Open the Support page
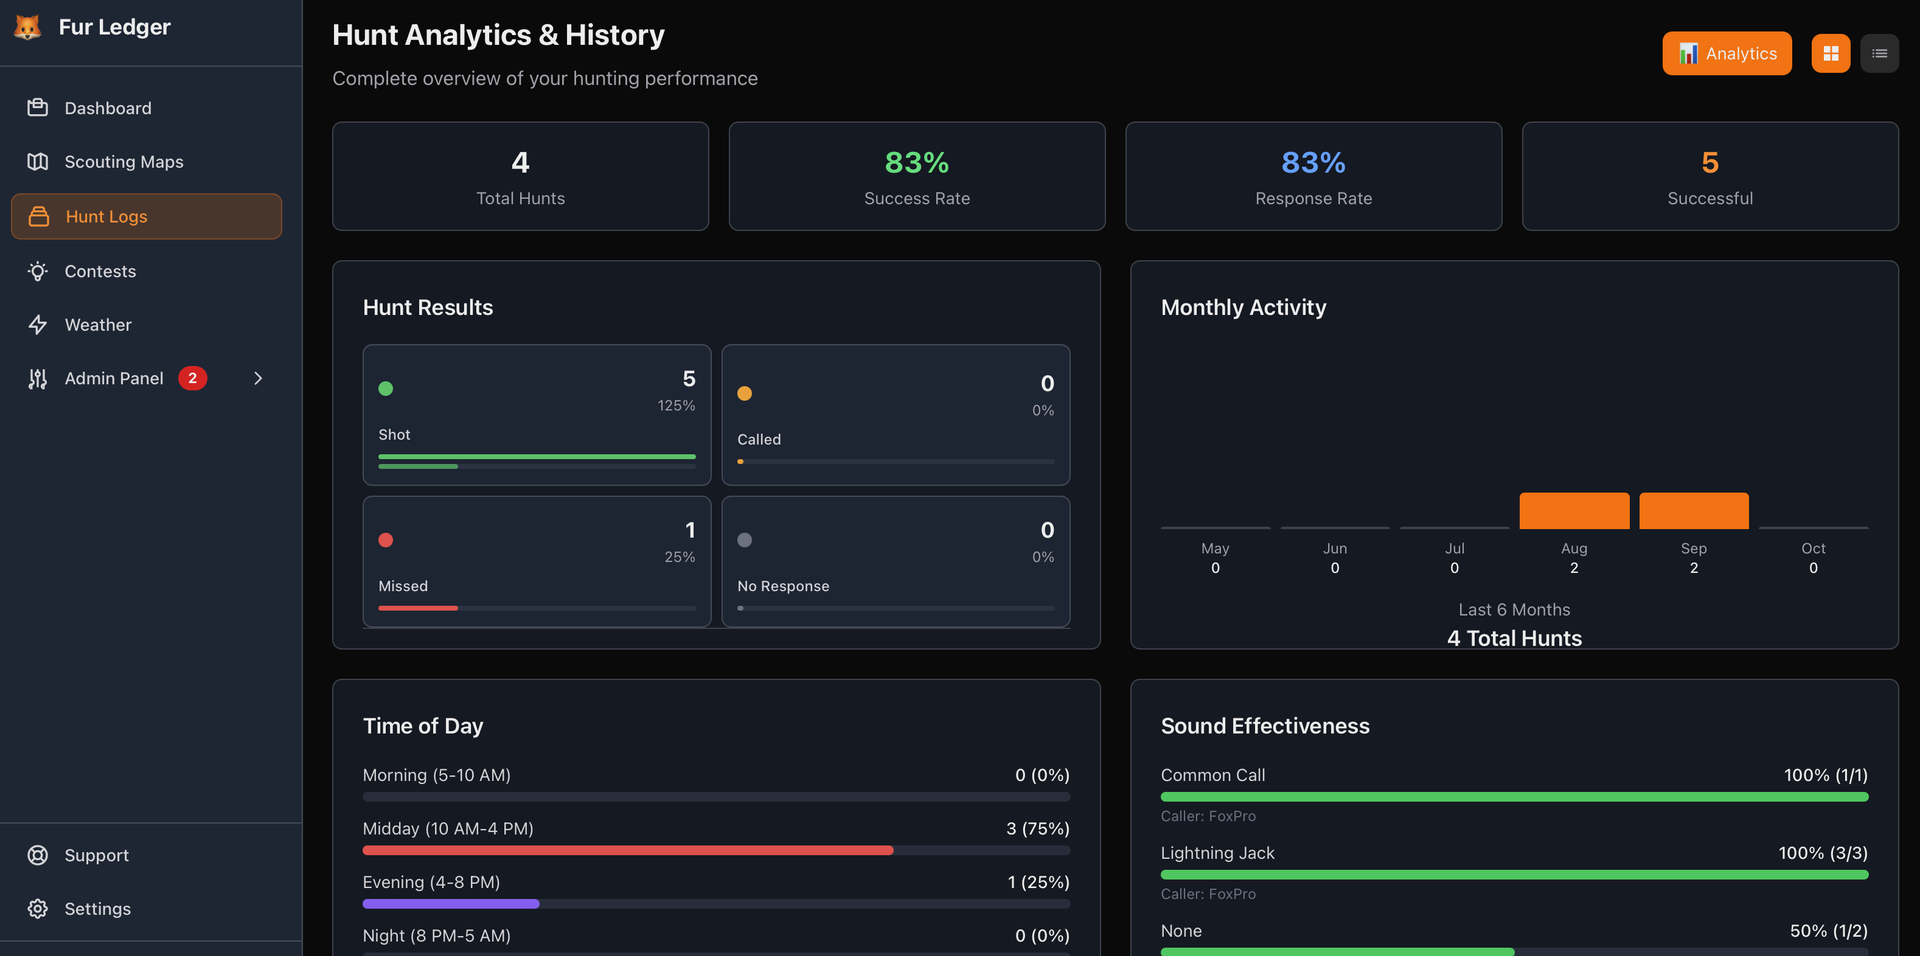 coord(96,855)
